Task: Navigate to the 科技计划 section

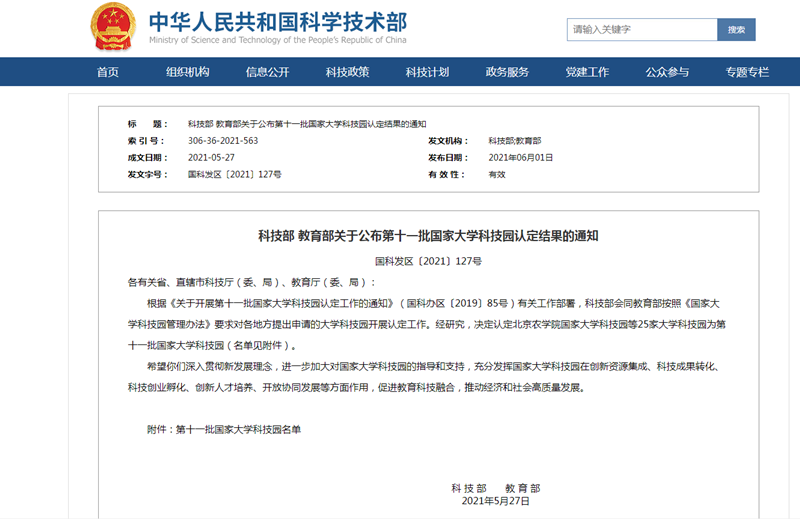Action: 427,72
